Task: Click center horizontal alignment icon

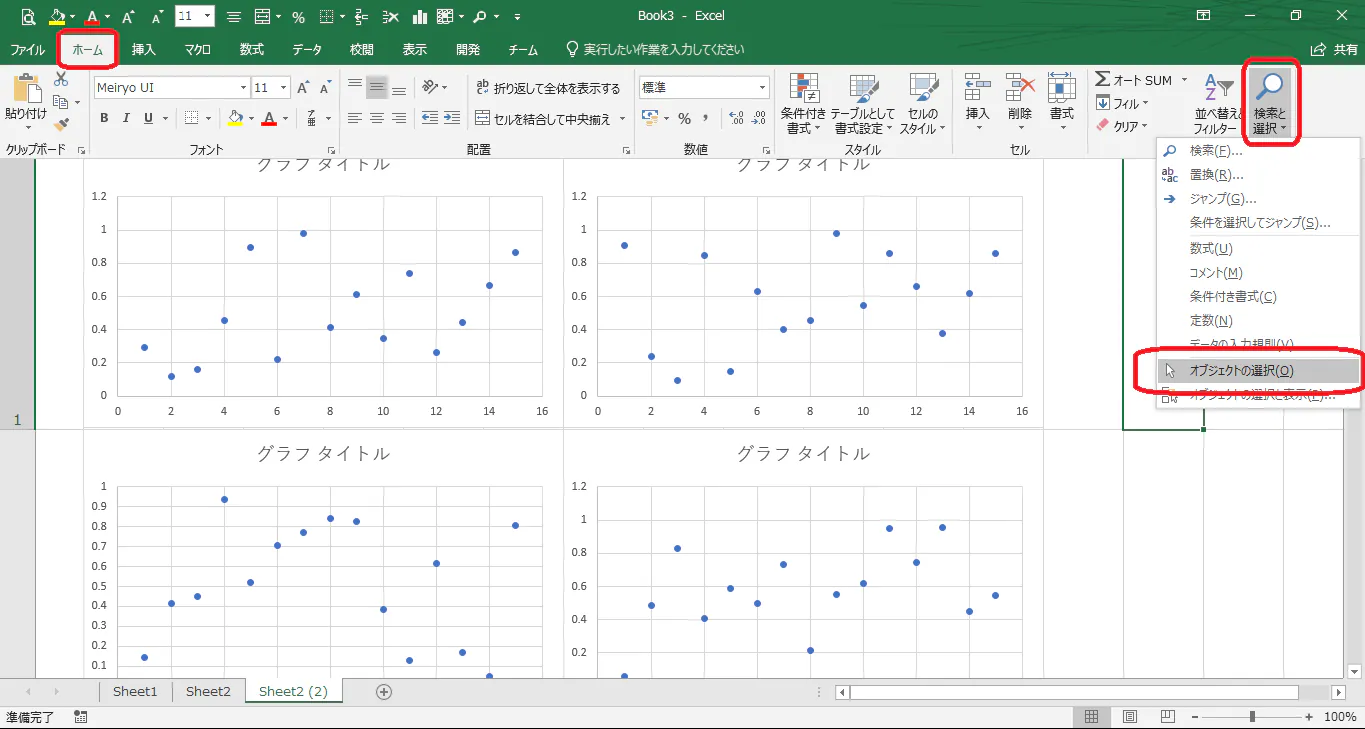Action: coord(377,118)
